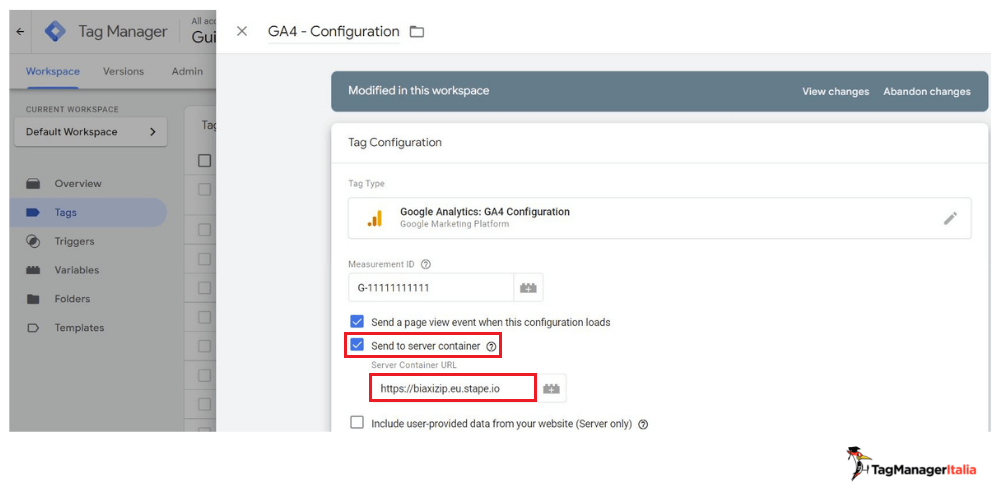
Task: Click the Measurement ID input field
Action: click(431, 288)
